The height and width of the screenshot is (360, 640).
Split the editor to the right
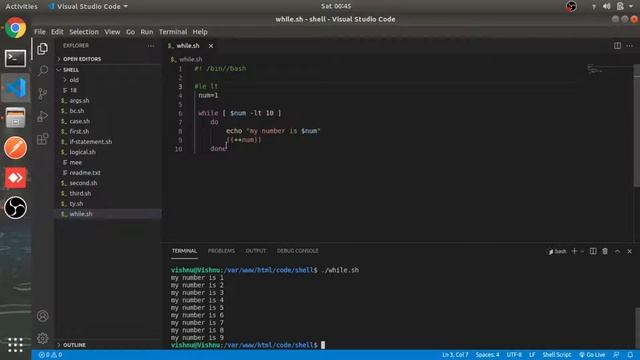(x=617, y=46)
